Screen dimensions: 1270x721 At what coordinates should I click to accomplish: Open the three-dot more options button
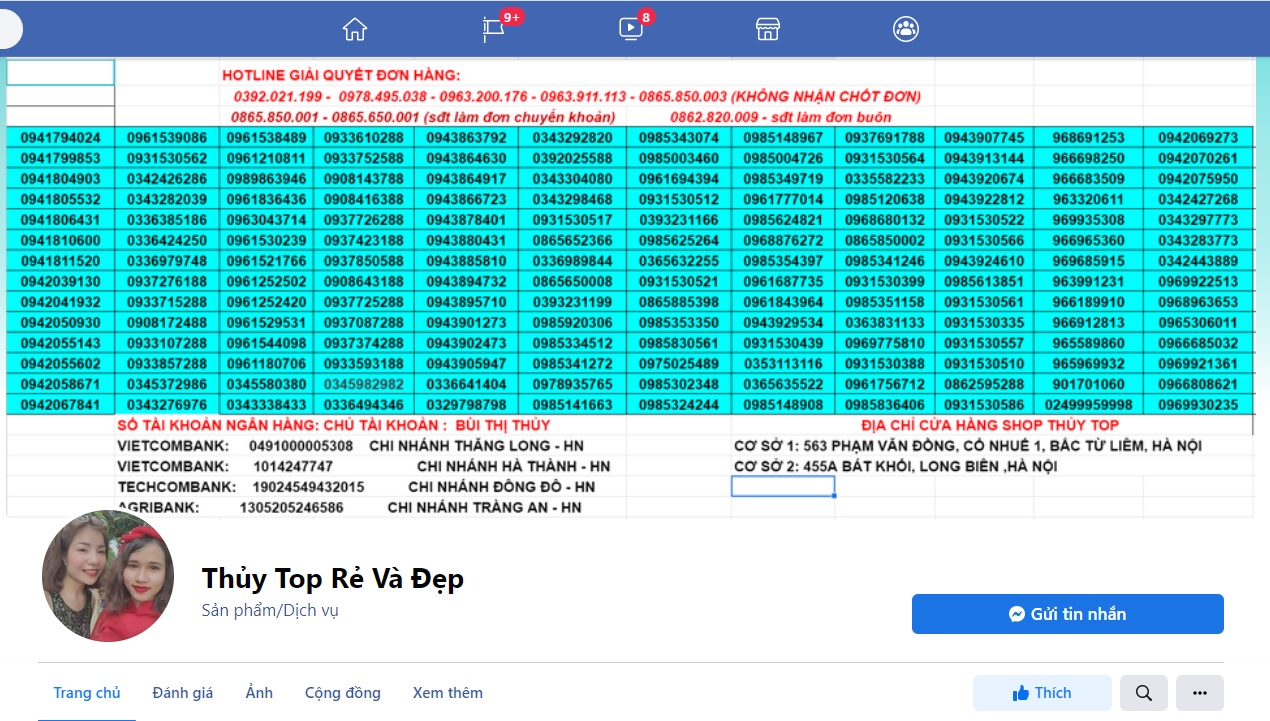pos(1200,693)
